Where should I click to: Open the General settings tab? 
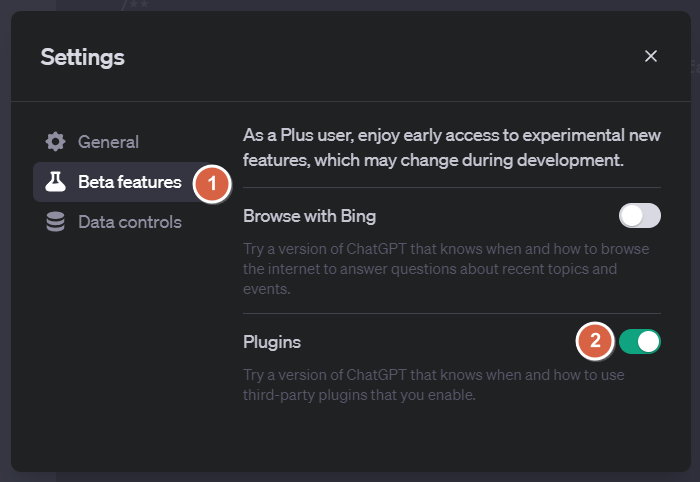pyautogui.click(x=108, y=141)
